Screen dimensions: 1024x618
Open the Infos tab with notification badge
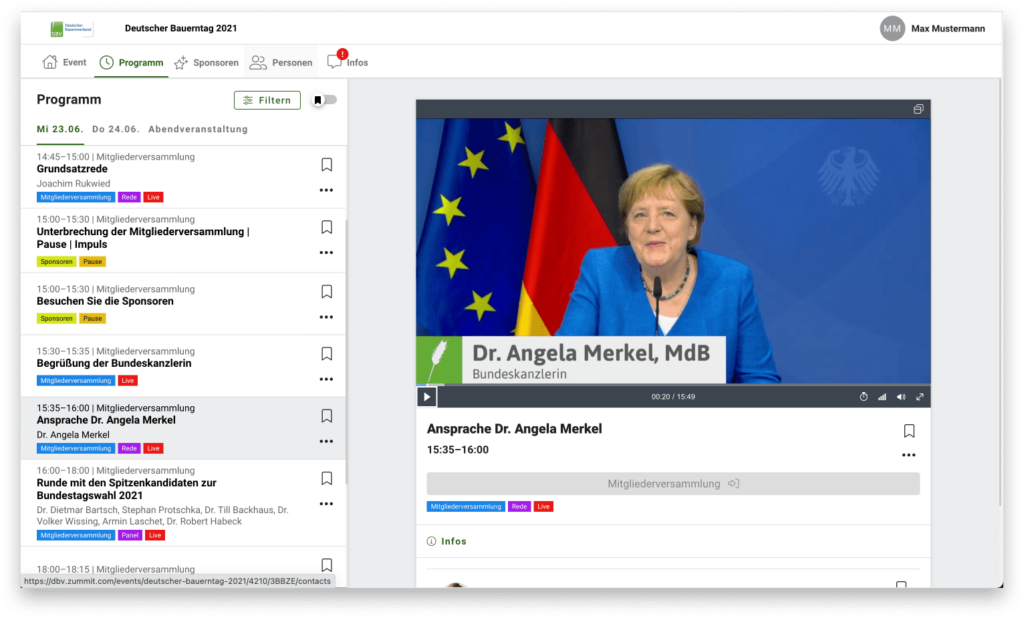click(x=347, y=61)
